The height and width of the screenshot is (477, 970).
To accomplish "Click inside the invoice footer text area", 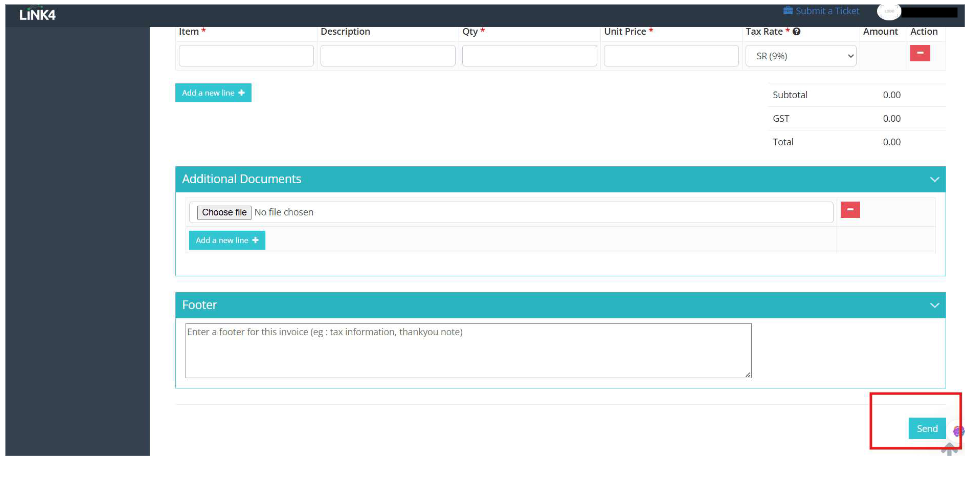I will pos(468,350).
